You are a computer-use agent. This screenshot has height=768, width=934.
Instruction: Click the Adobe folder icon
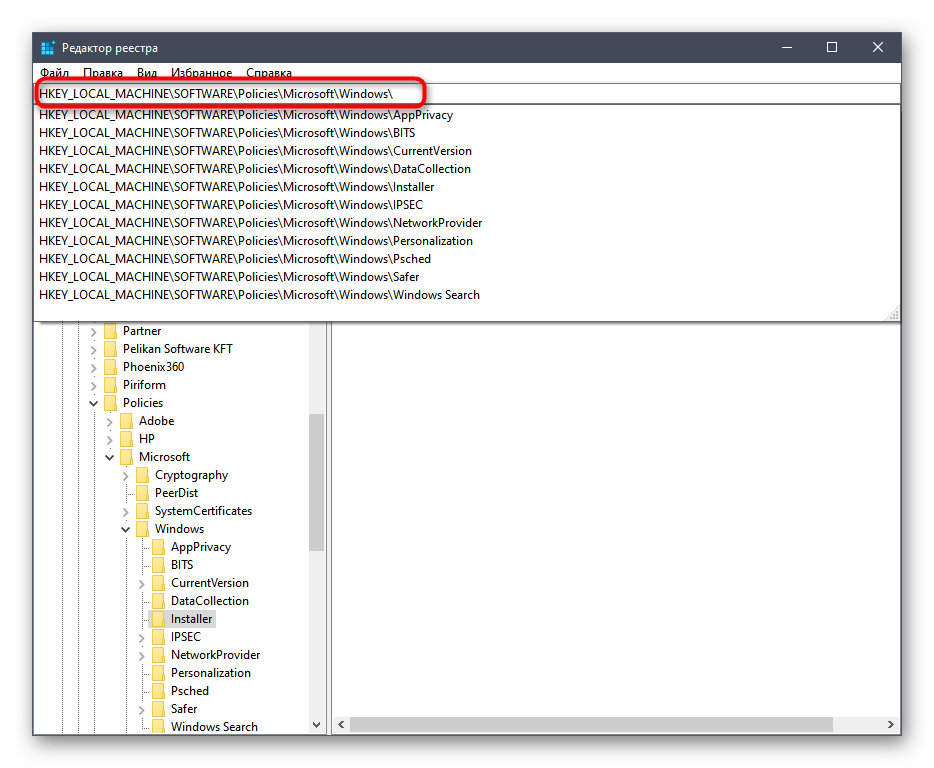click(x=126, y=421)
